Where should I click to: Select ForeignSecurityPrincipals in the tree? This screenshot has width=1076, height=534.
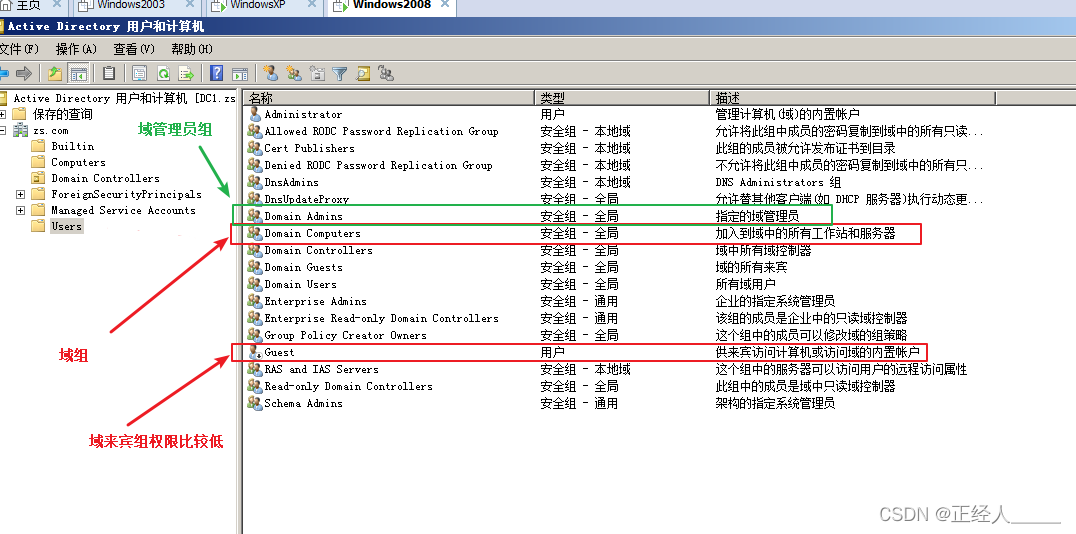pyautogui.click(x=126, y=194)
